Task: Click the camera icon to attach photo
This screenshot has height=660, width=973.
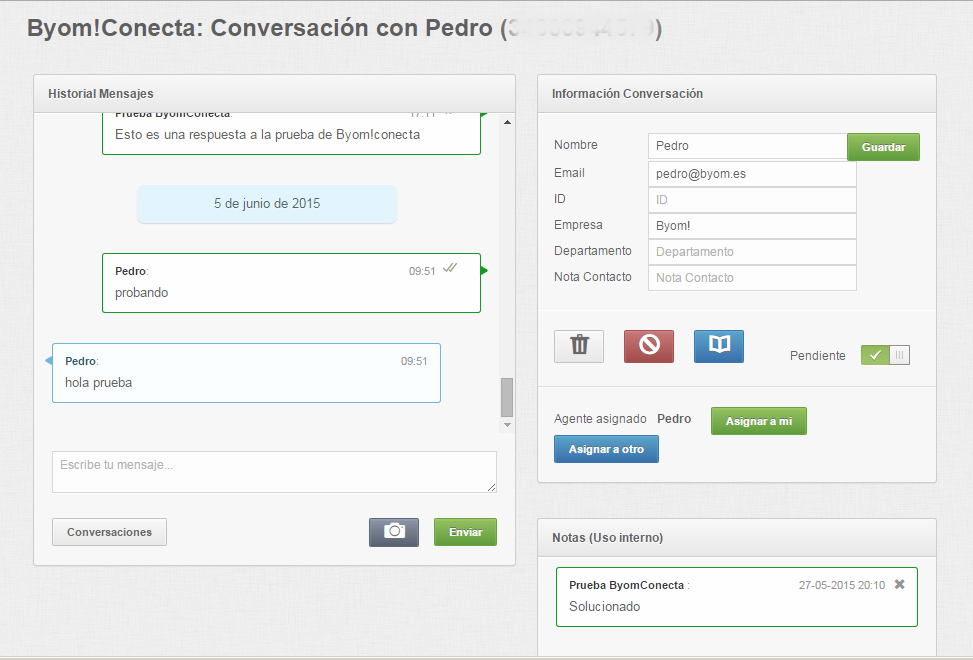Action: point(394,532)
